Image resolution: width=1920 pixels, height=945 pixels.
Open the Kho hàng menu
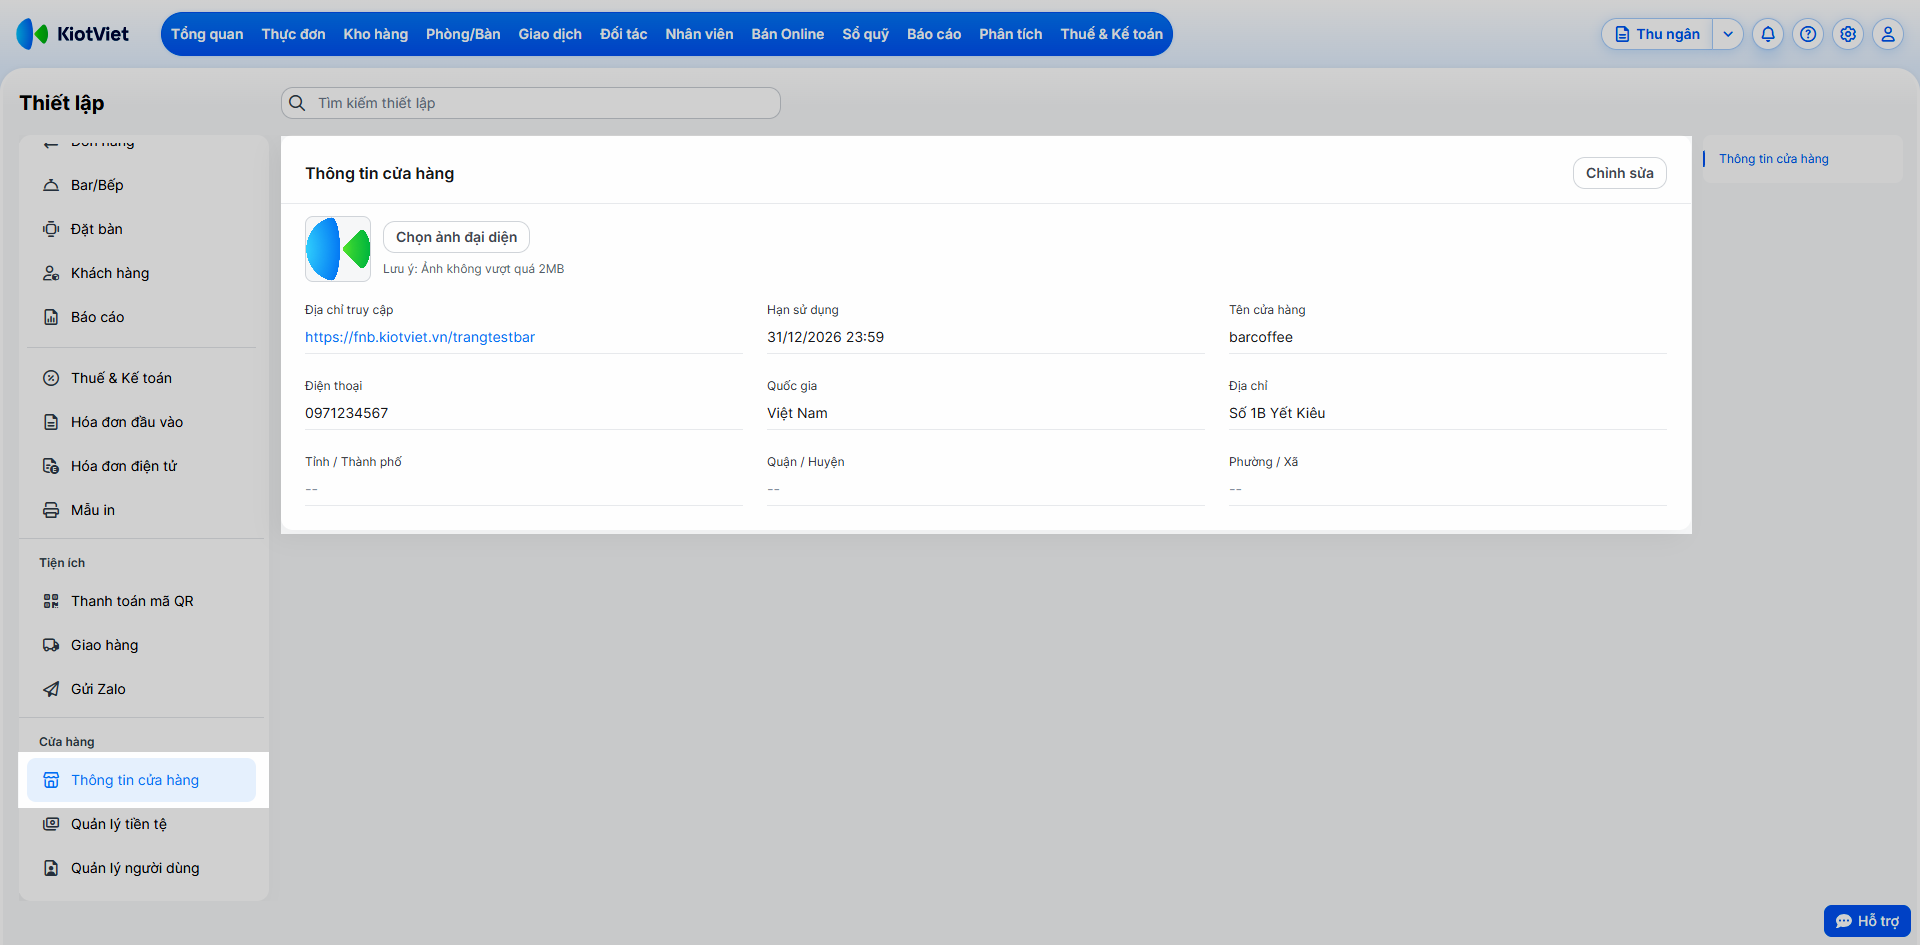pos(376,34)
